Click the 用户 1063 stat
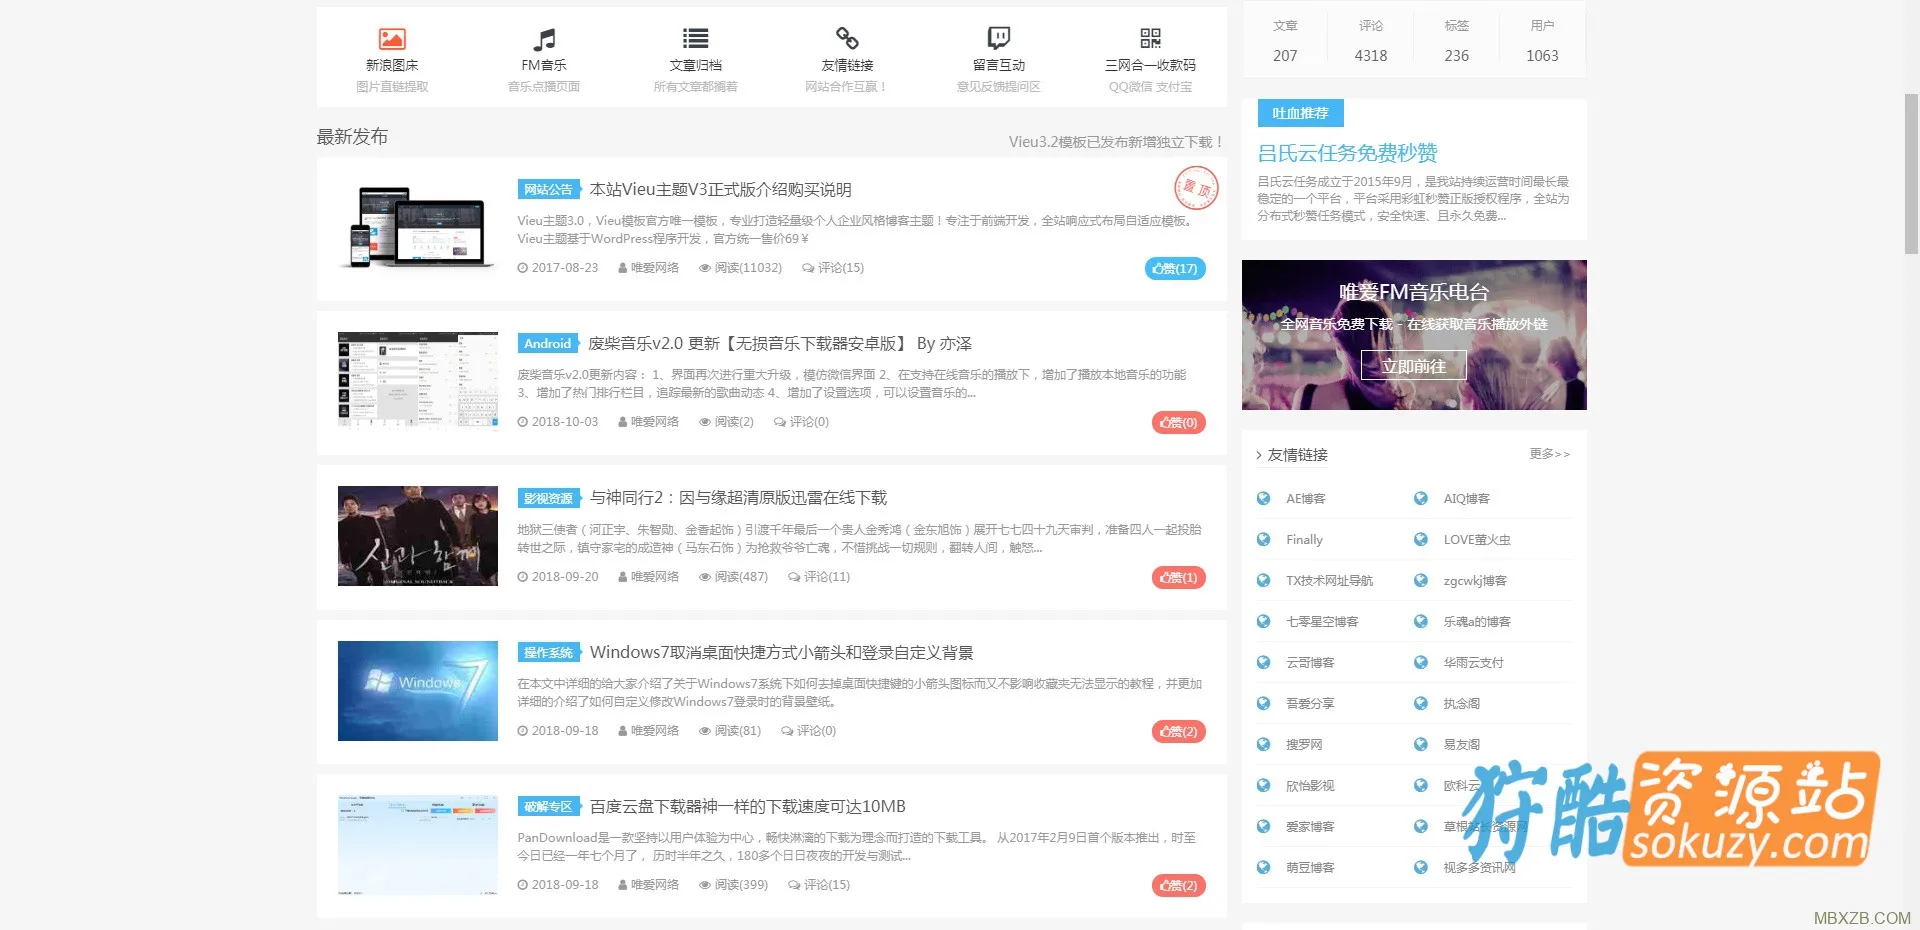 tap(1542, 41)
